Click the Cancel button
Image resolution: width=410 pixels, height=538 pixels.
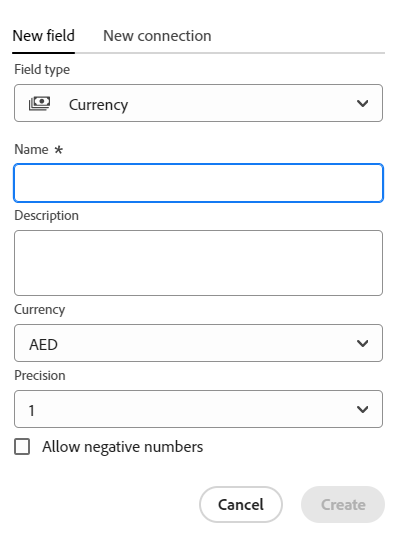click(241, 505)
